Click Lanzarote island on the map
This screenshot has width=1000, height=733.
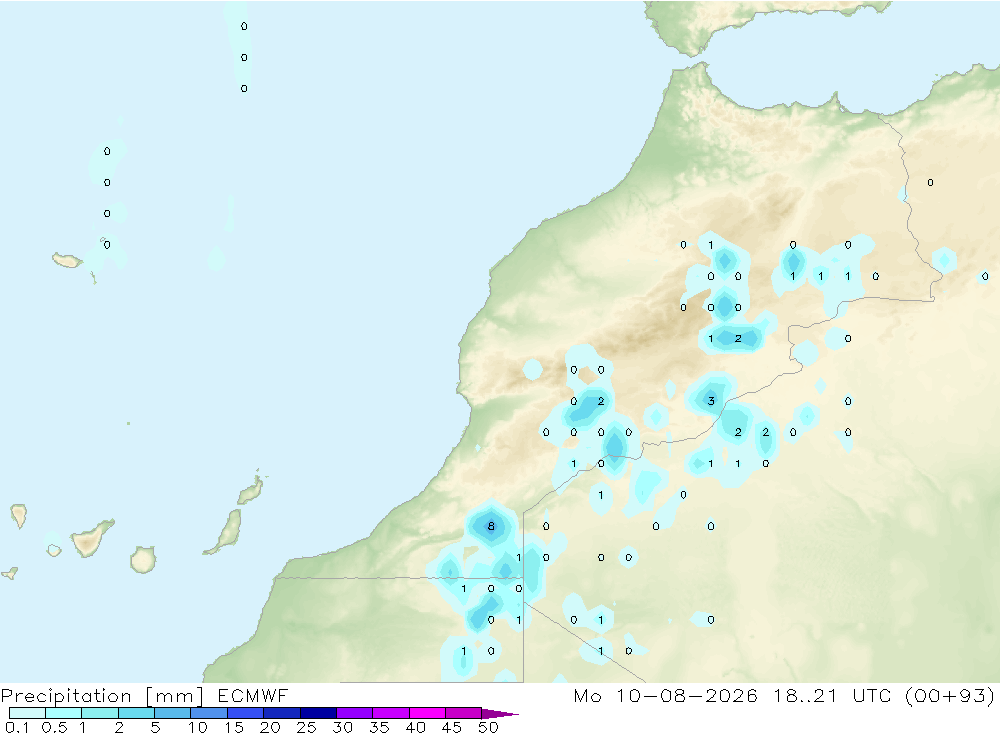[249, 491]
